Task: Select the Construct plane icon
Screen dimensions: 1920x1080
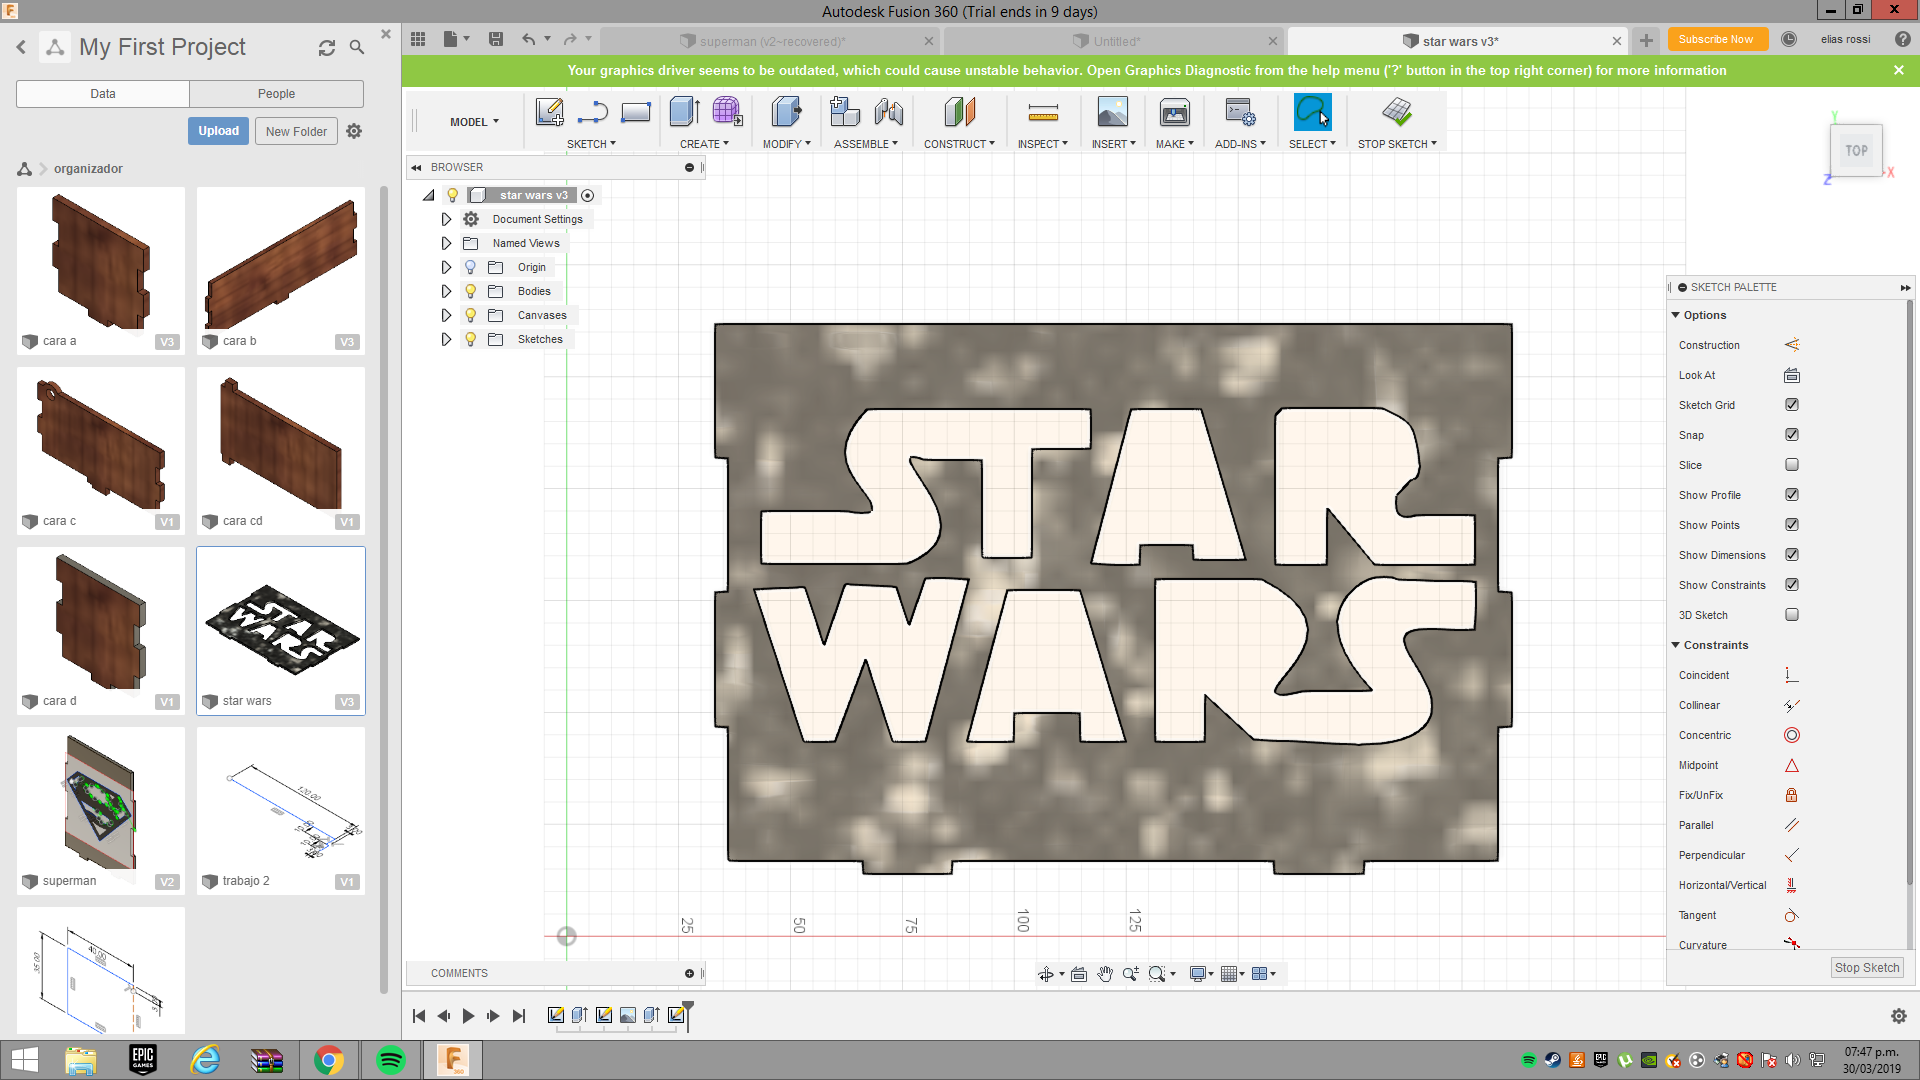Action: (959, 112)
